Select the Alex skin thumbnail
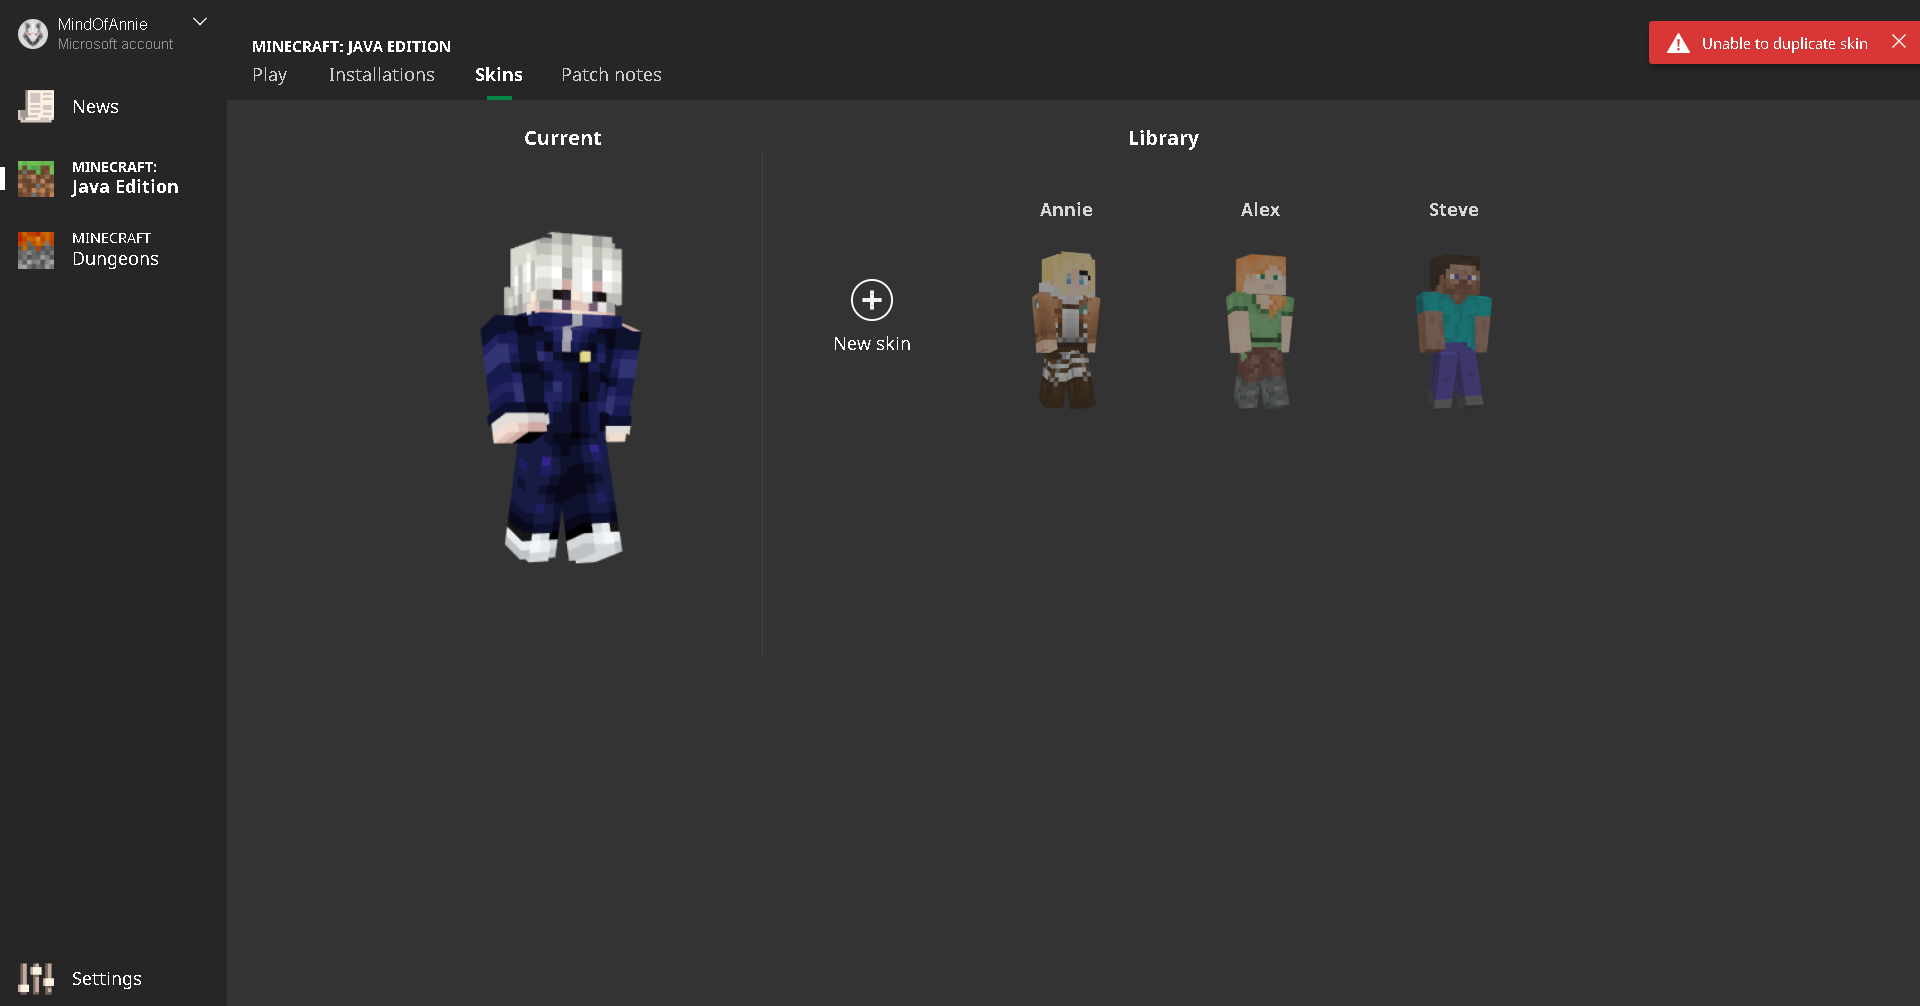1920x1006 pixels. (1260, 331)
